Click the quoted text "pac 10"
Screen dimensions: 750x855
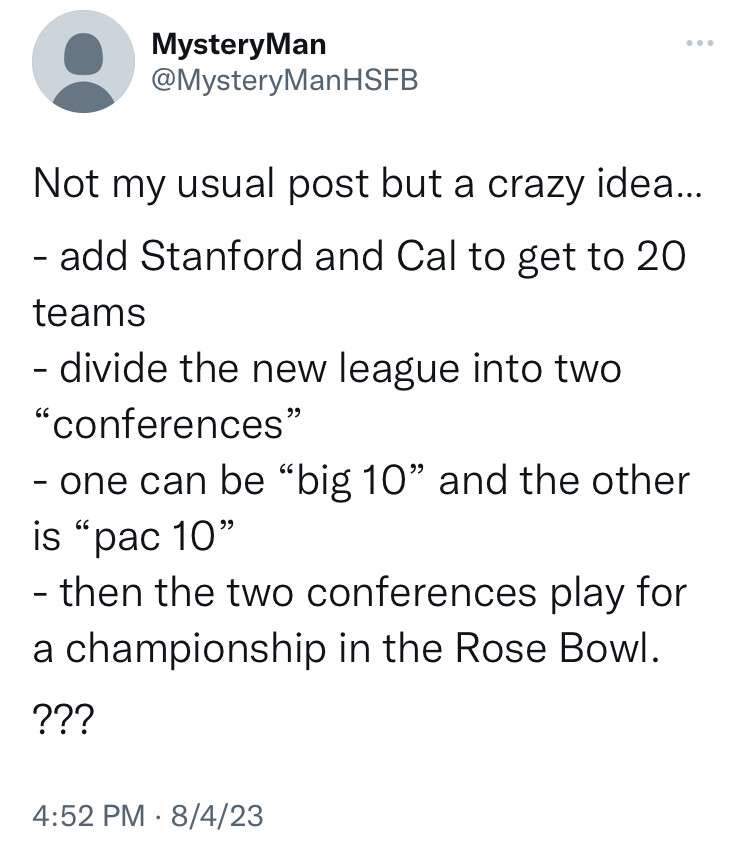[x=154, y=537]
